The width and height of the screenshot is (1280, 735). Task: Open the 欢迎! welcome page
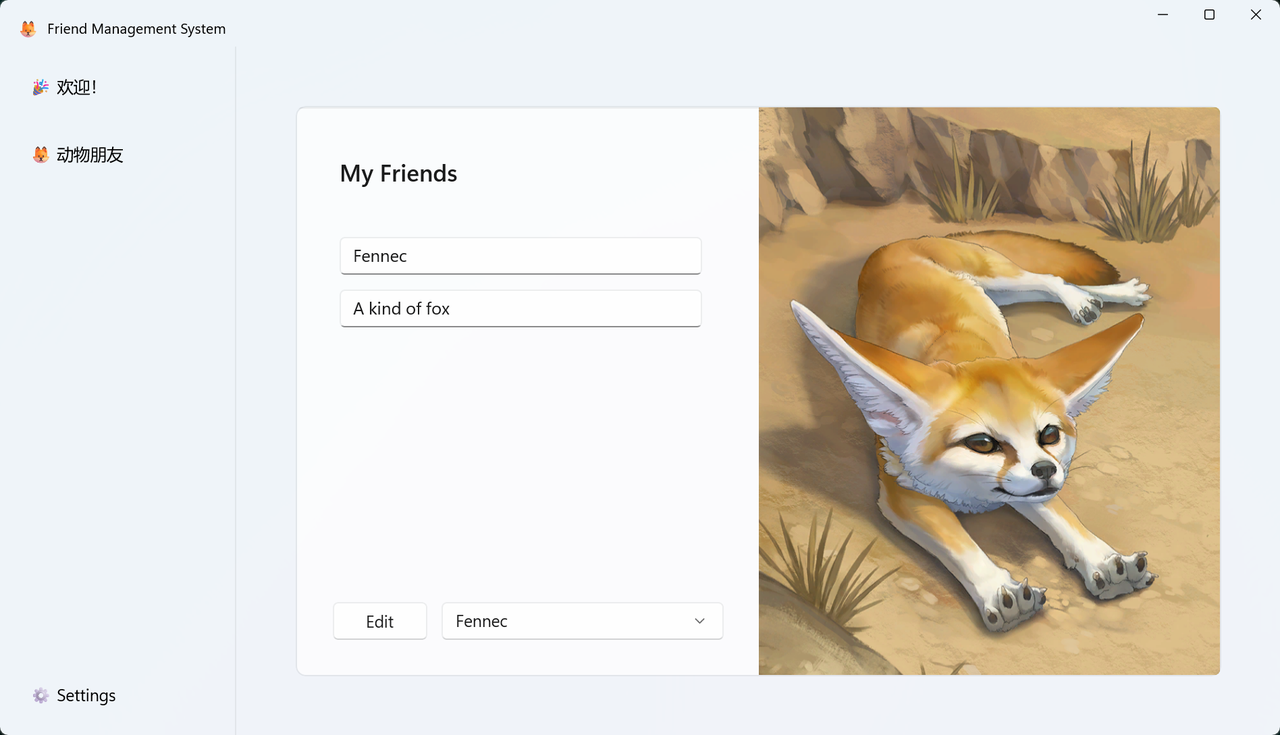tap(77, 88)
